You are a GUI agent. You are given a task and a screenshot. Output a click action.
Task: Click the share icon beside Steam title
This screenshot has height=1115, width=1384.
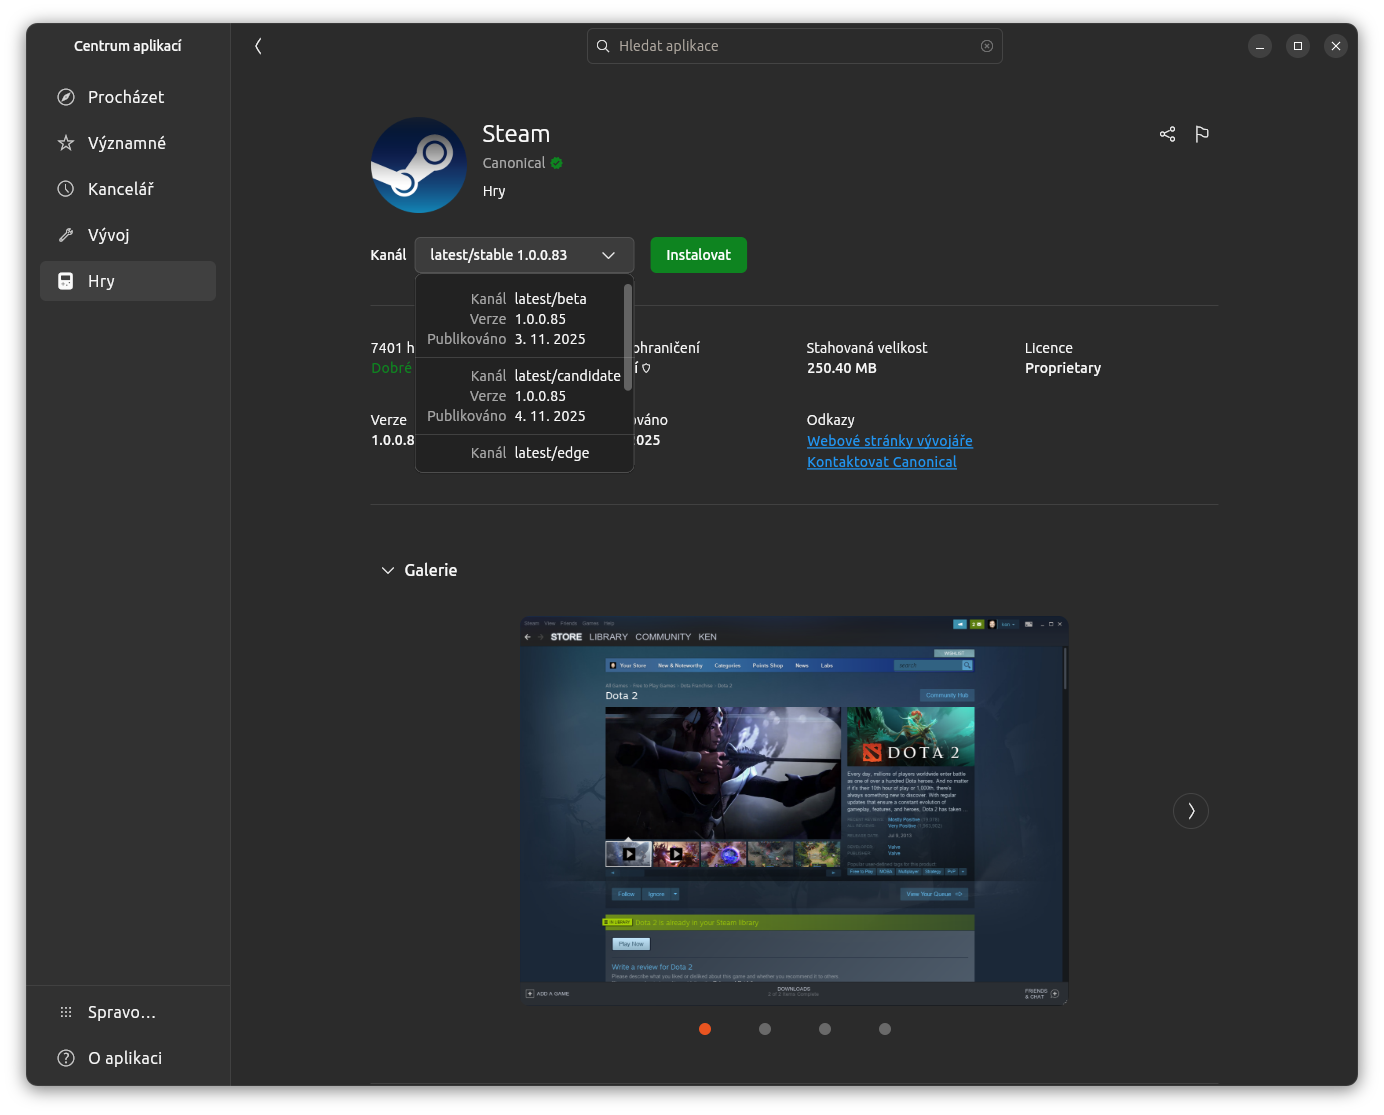point(1167,134)
